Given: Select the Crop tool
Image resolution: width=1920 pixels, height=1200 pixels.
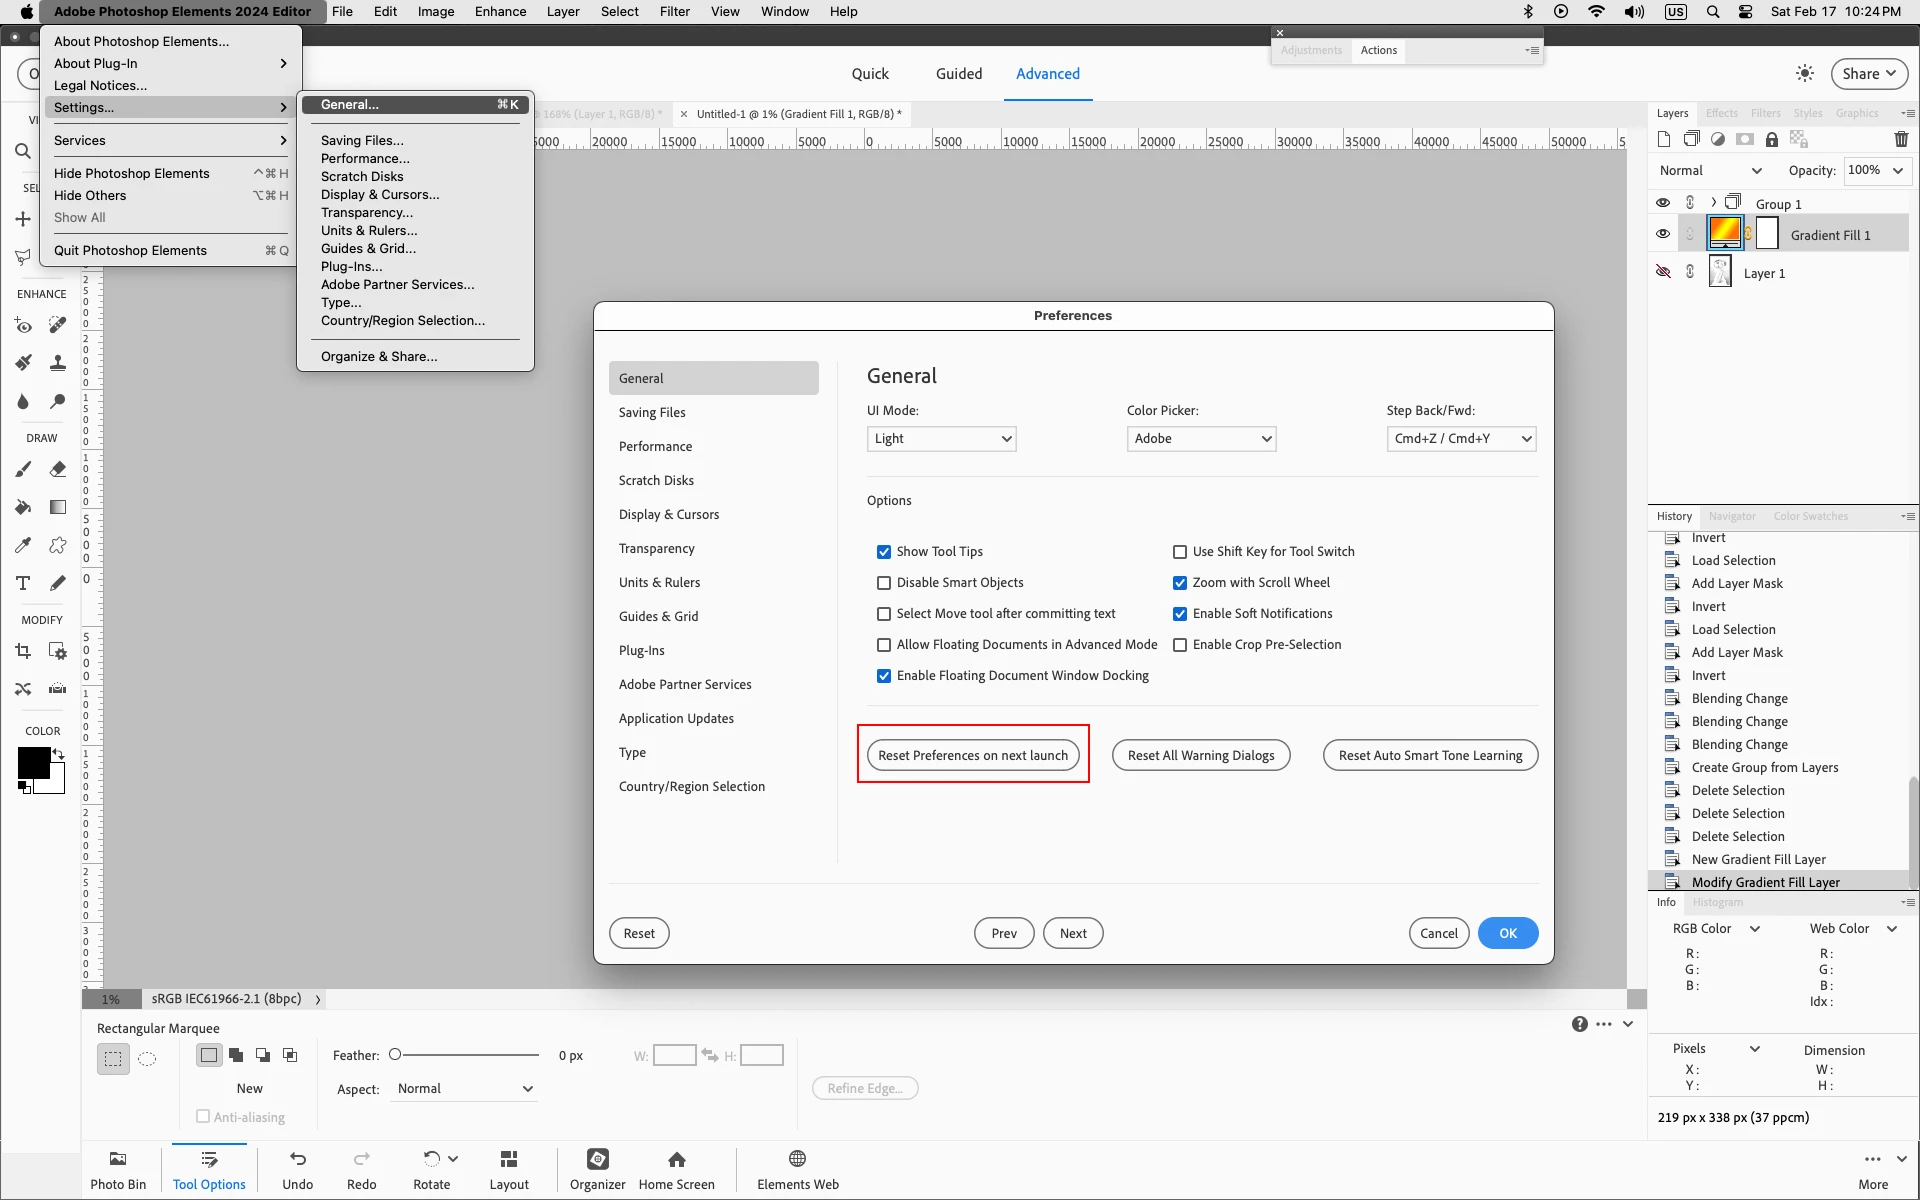Looking at the screenshot, I should [23, 652].
